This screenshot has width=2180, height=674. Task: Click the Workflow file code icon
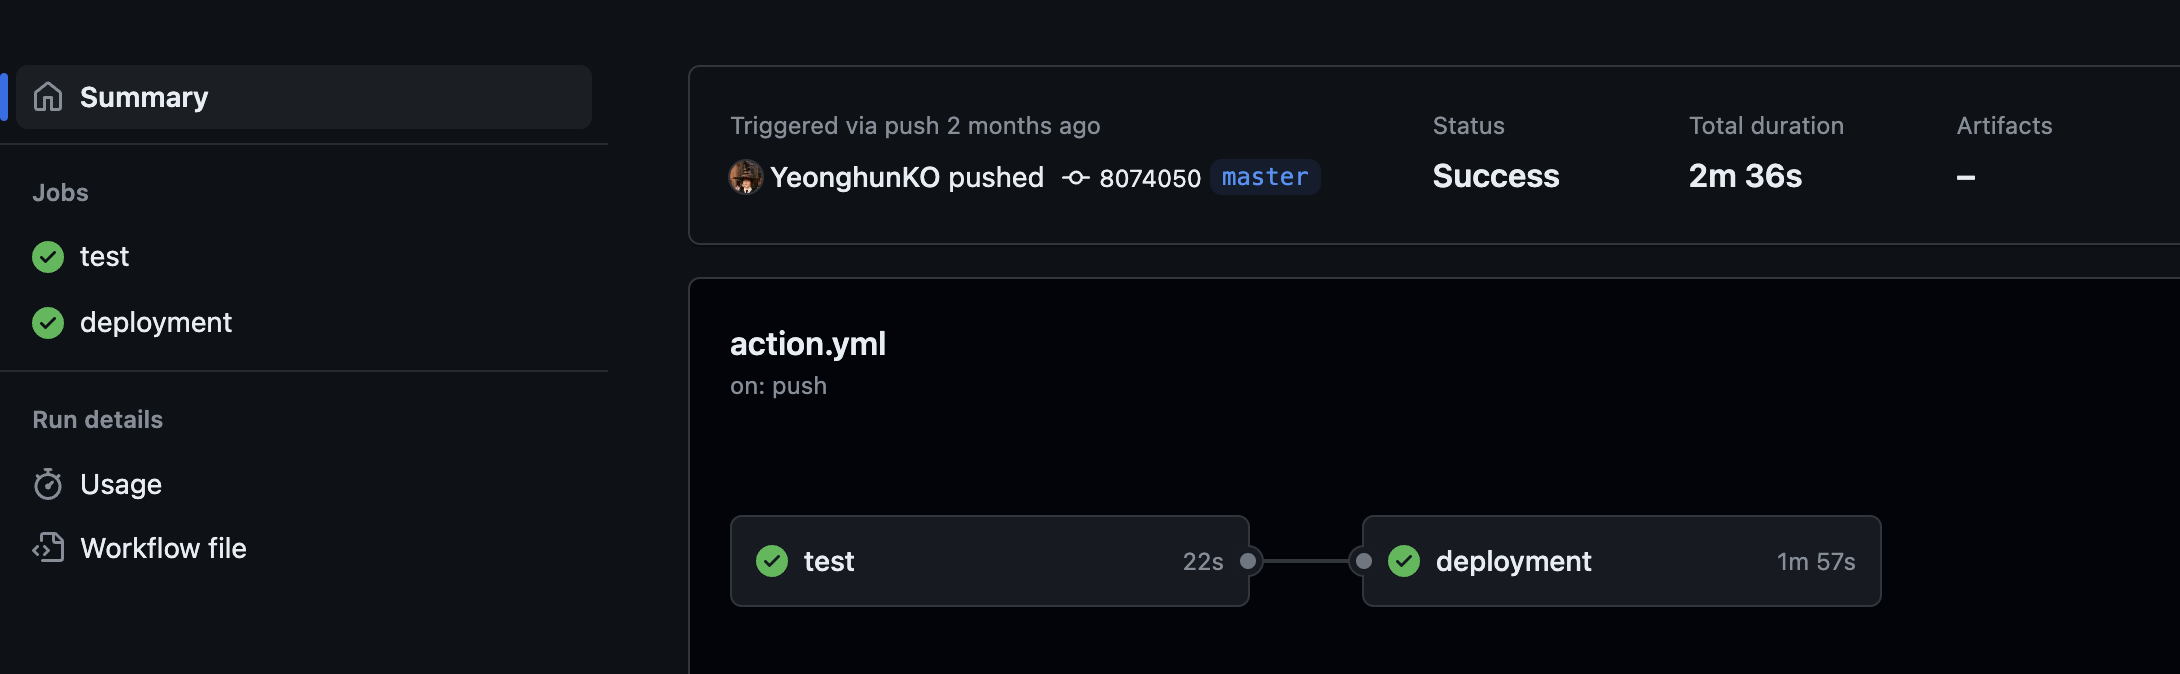pyautogui.click(x=48, y=548)
